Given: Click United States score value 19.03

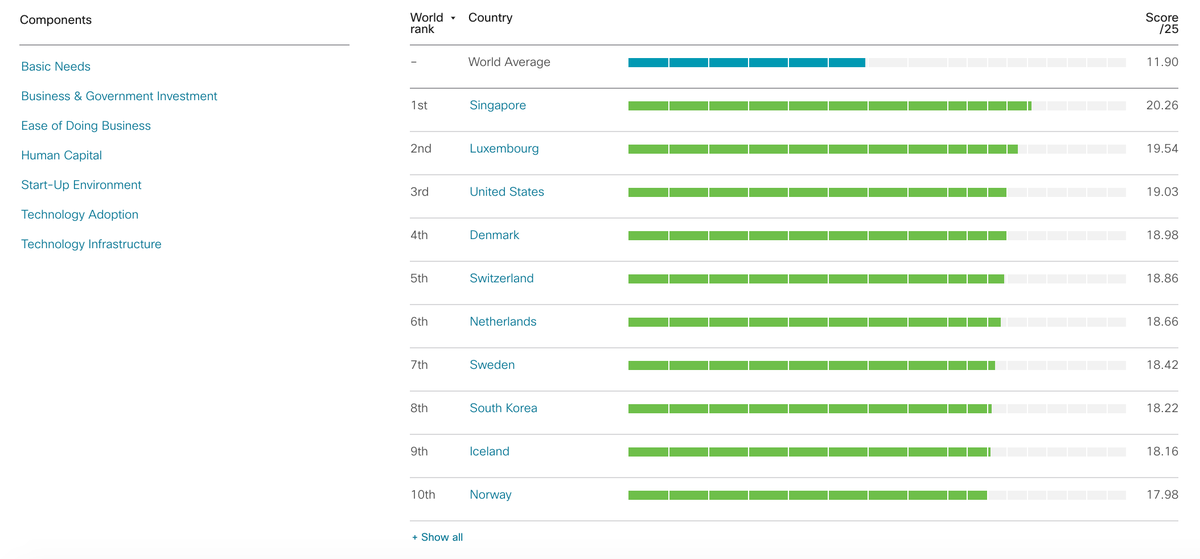Looking at the screenshot, I should coord(1162,191).
